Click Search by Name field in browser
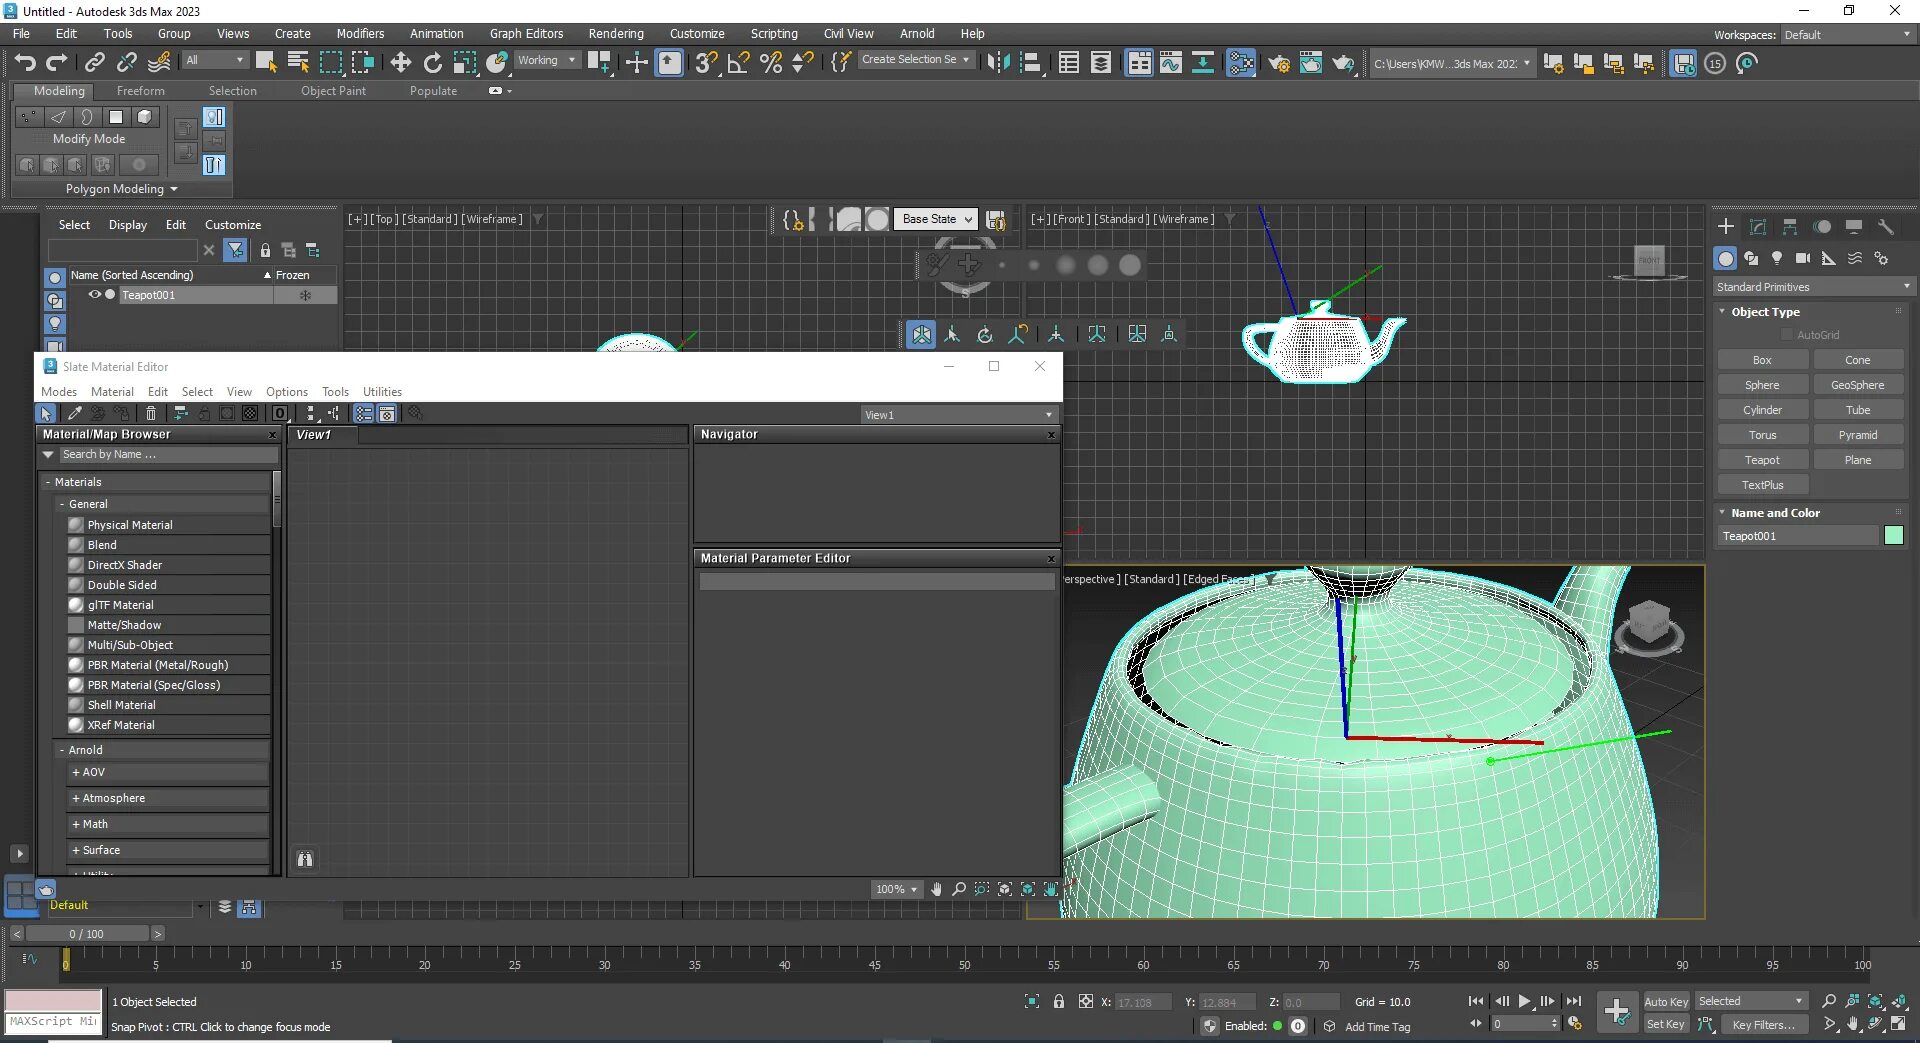This screenshot has width=1920, height=1043. [x=168, y=454]
